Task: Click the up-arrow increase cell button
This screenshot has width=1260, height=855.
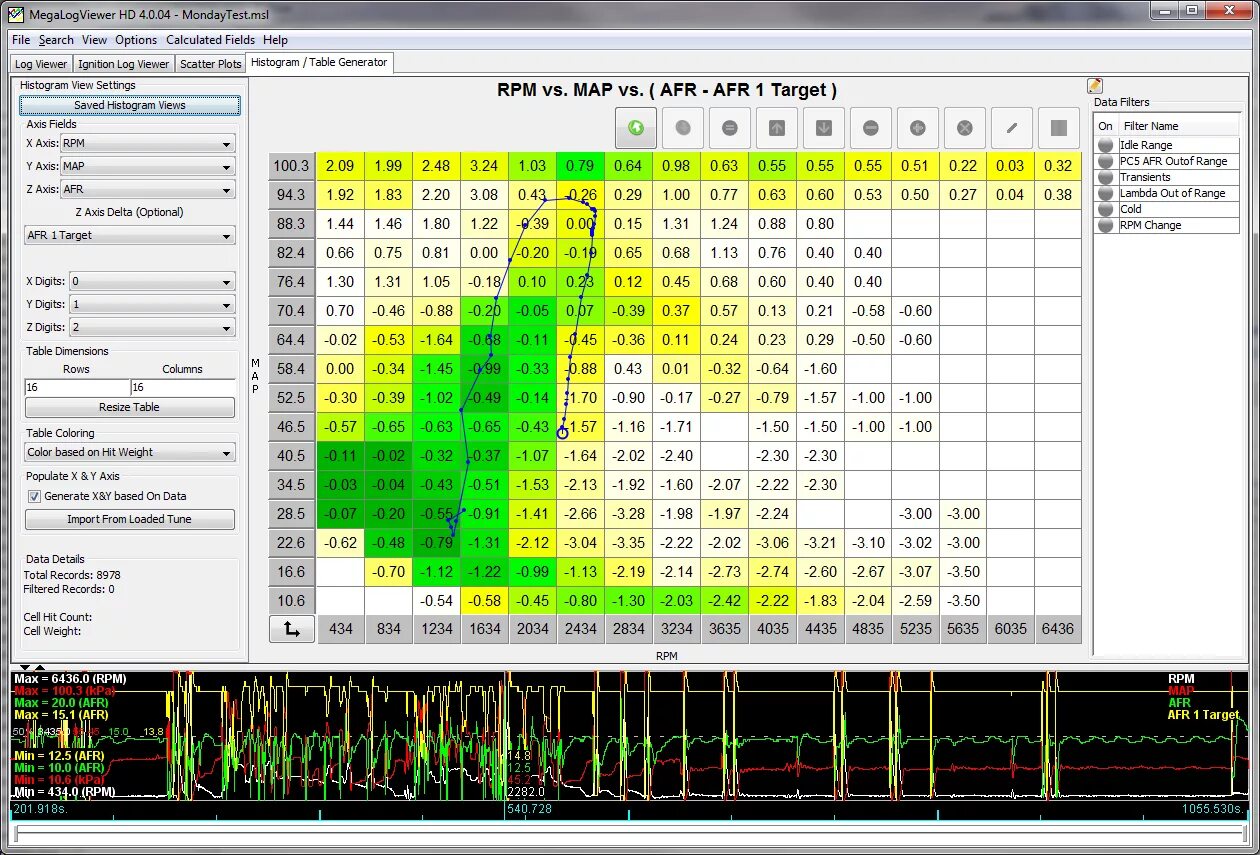Action: tap(776, 128)
